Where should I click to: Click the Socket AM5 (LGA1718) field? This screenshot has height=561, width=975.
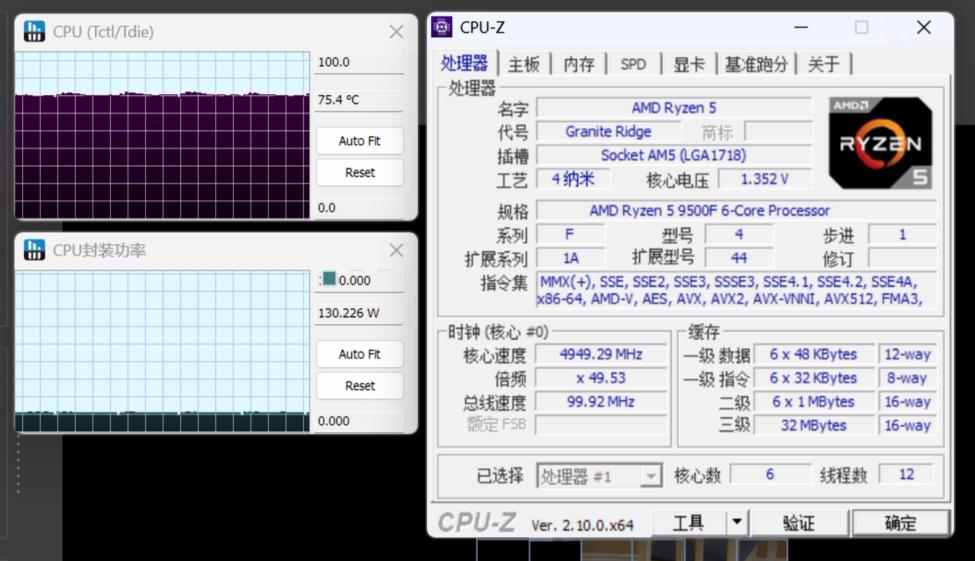click(x=674, y=155)
